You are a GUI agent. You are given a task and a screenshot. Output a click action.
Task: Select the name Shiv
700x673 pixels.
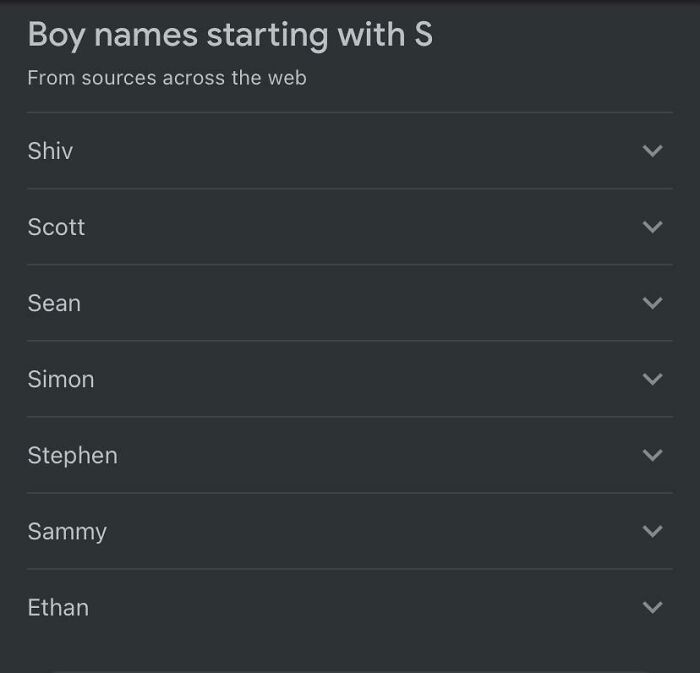[50, 151]
